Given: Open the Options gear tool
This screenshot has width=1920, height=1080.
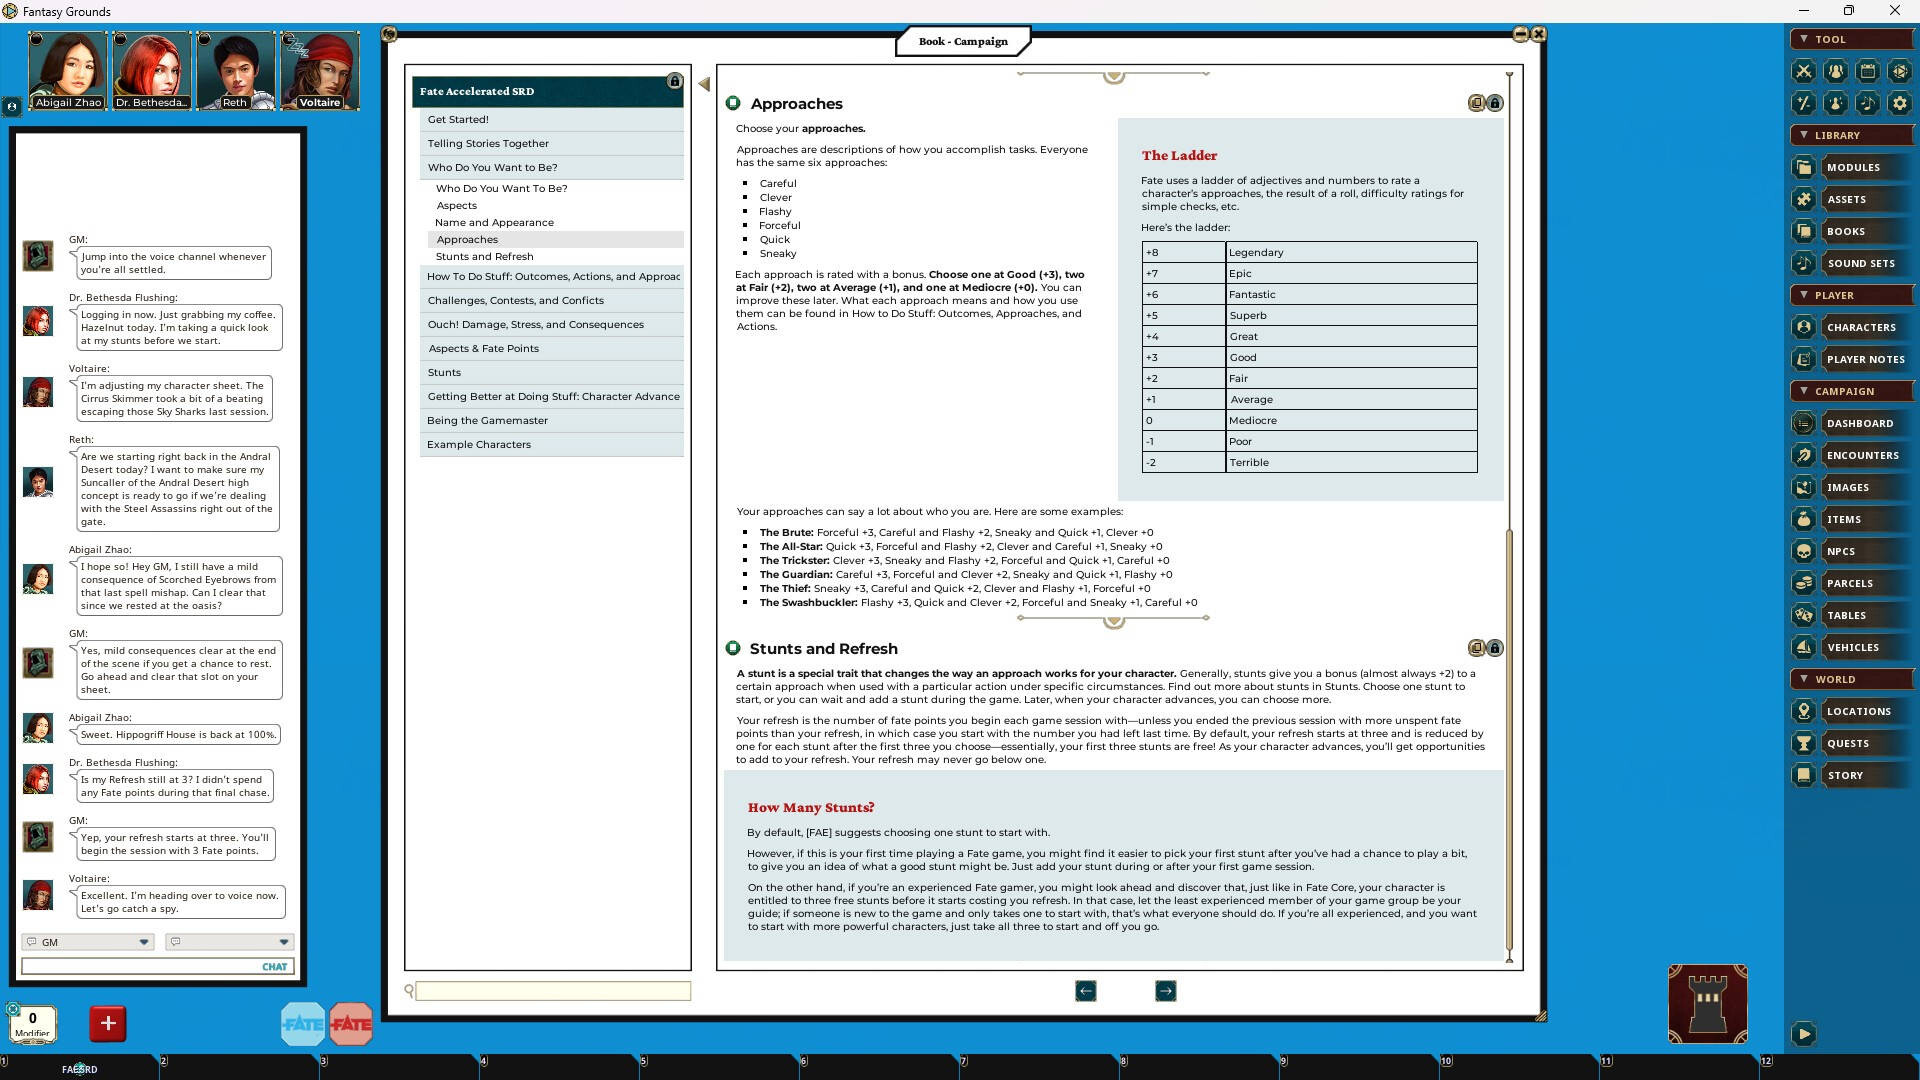Looking at the screenshot, I should click(1899, 103).
